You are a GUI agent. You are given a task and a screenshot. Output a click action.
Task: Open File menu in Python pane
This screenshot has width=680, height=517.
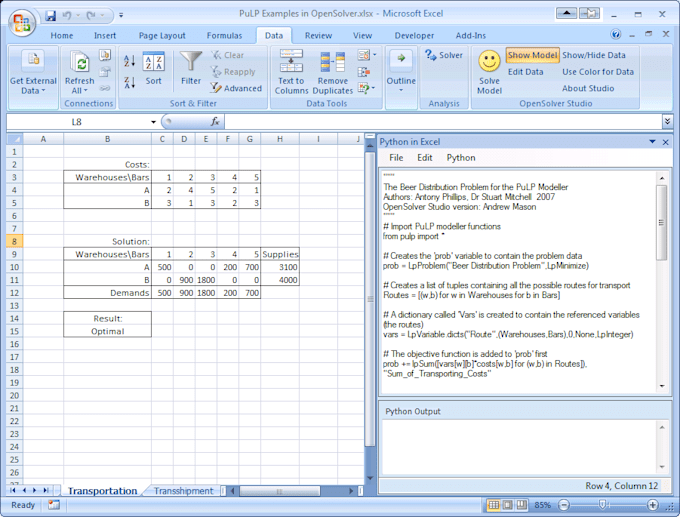[x=396, y=158]
